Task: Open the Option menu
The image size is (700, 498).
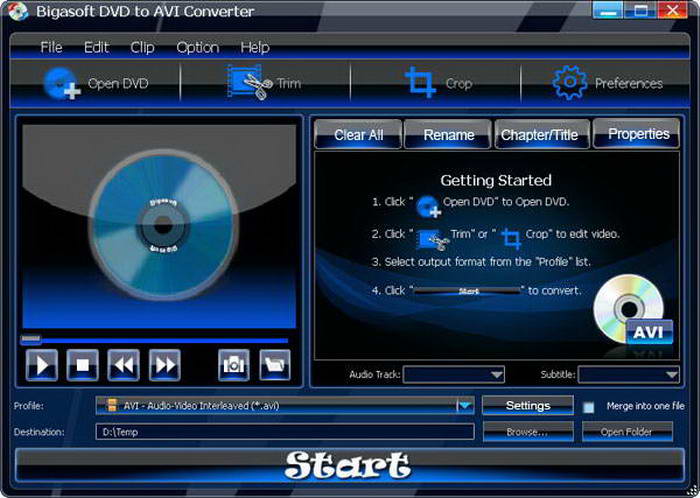Action: tap(197, 47)
